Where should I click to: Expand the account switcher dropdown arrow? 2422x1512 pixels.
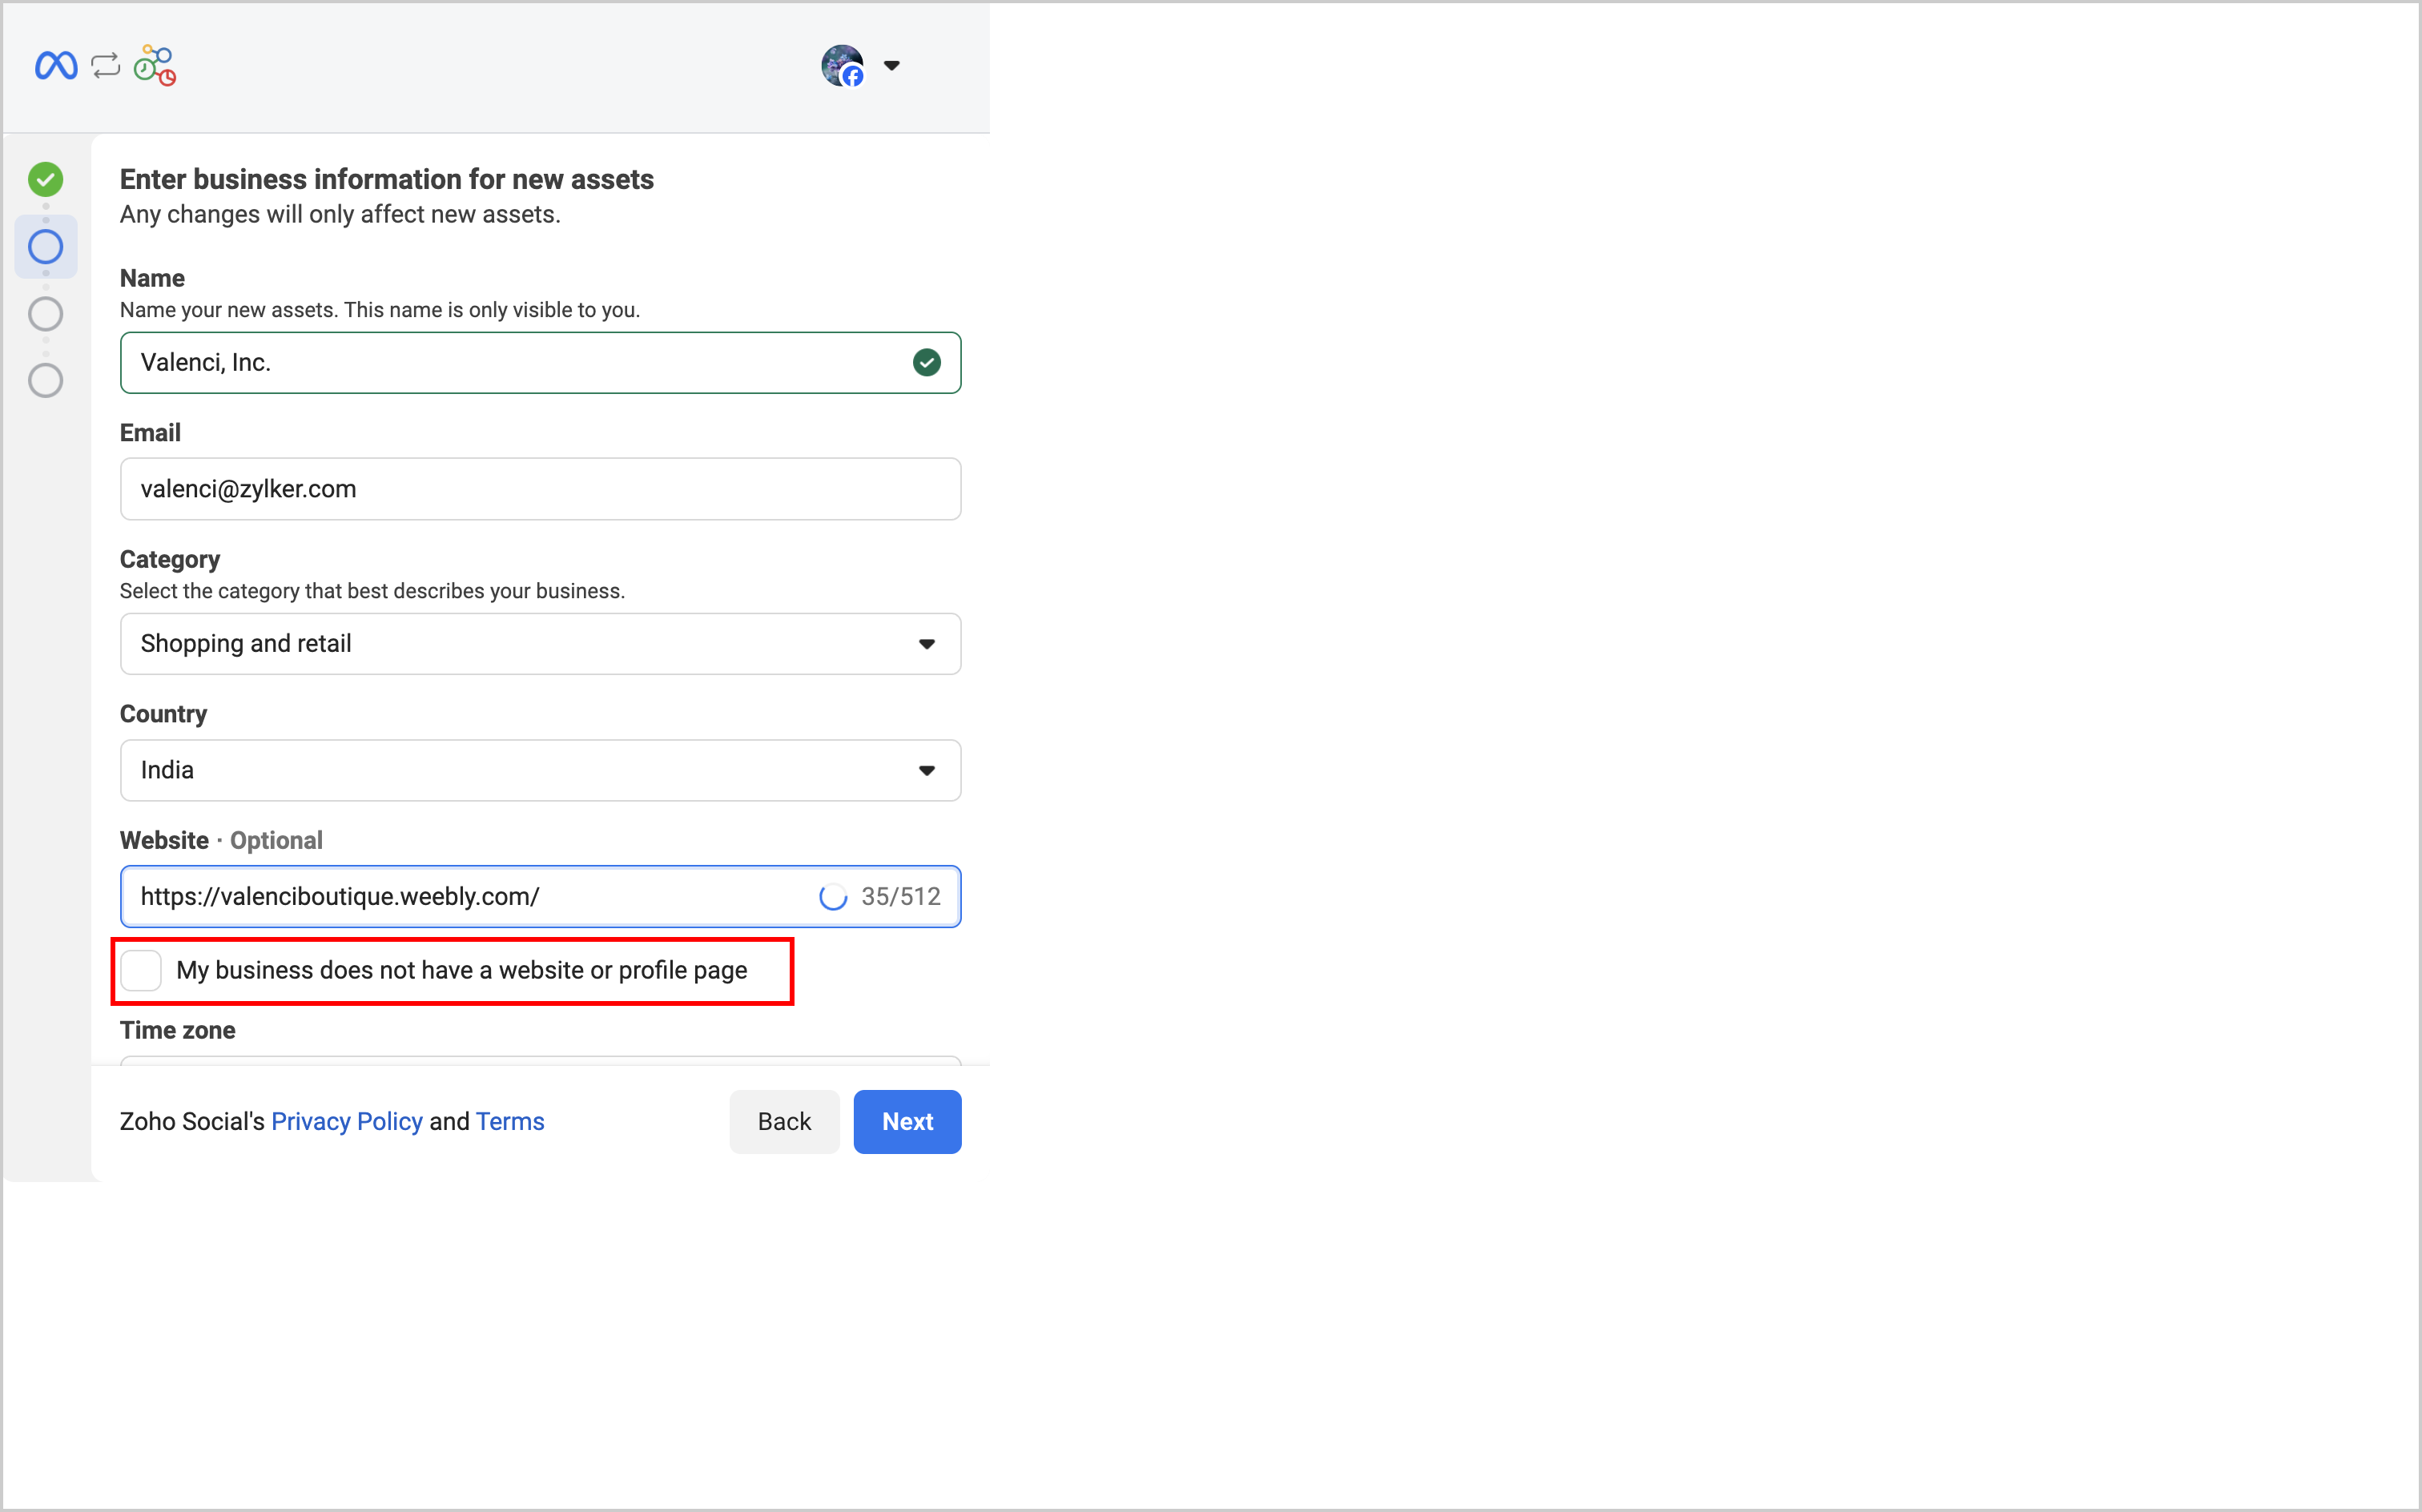[x=891, y=66]
